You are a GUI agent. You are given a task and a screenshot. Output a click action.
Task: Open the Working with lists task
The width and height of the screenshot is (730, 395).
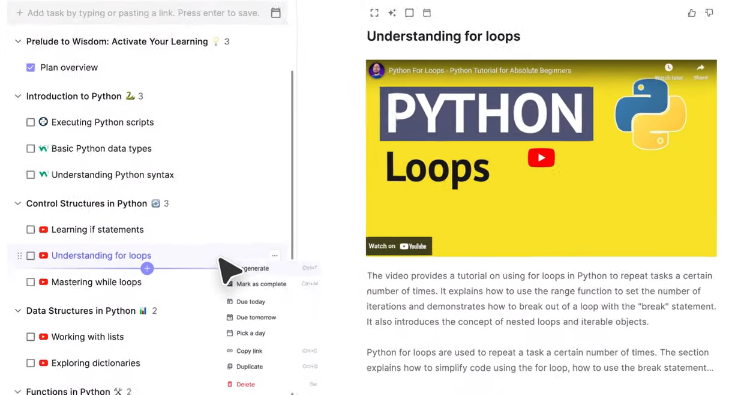coord(88,337)
